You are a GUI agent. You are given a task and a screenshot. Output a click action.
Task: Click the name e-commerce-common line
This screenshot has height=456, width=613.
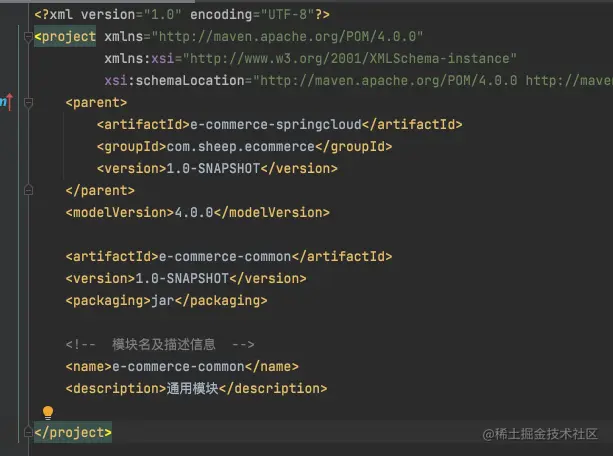click(x=182, y=367)
